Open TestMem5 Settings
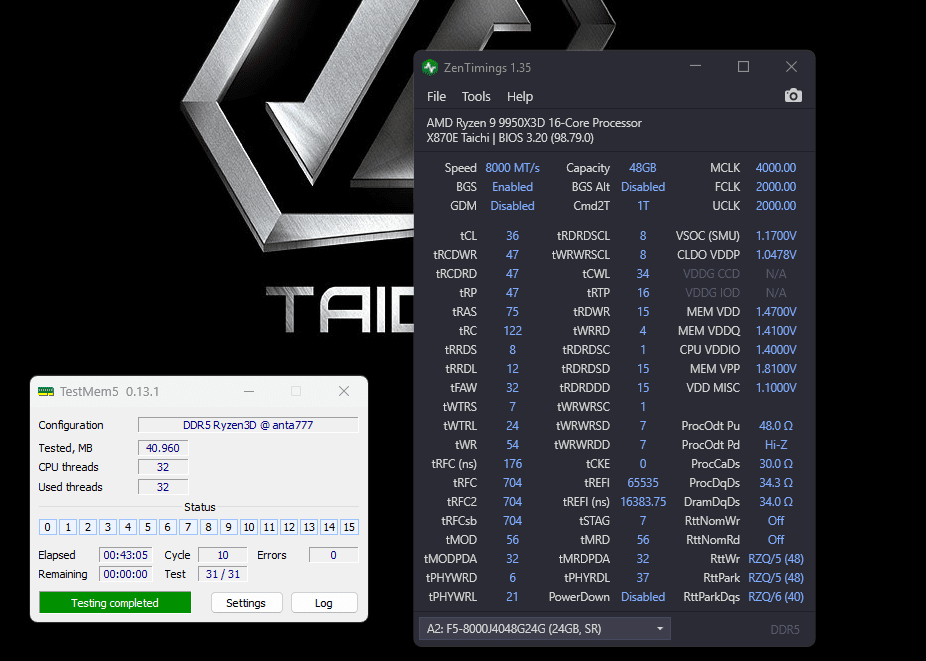Image resolution: width=926 pixels, height=661 pixels. pyautogui.click(x=246, y=603)
